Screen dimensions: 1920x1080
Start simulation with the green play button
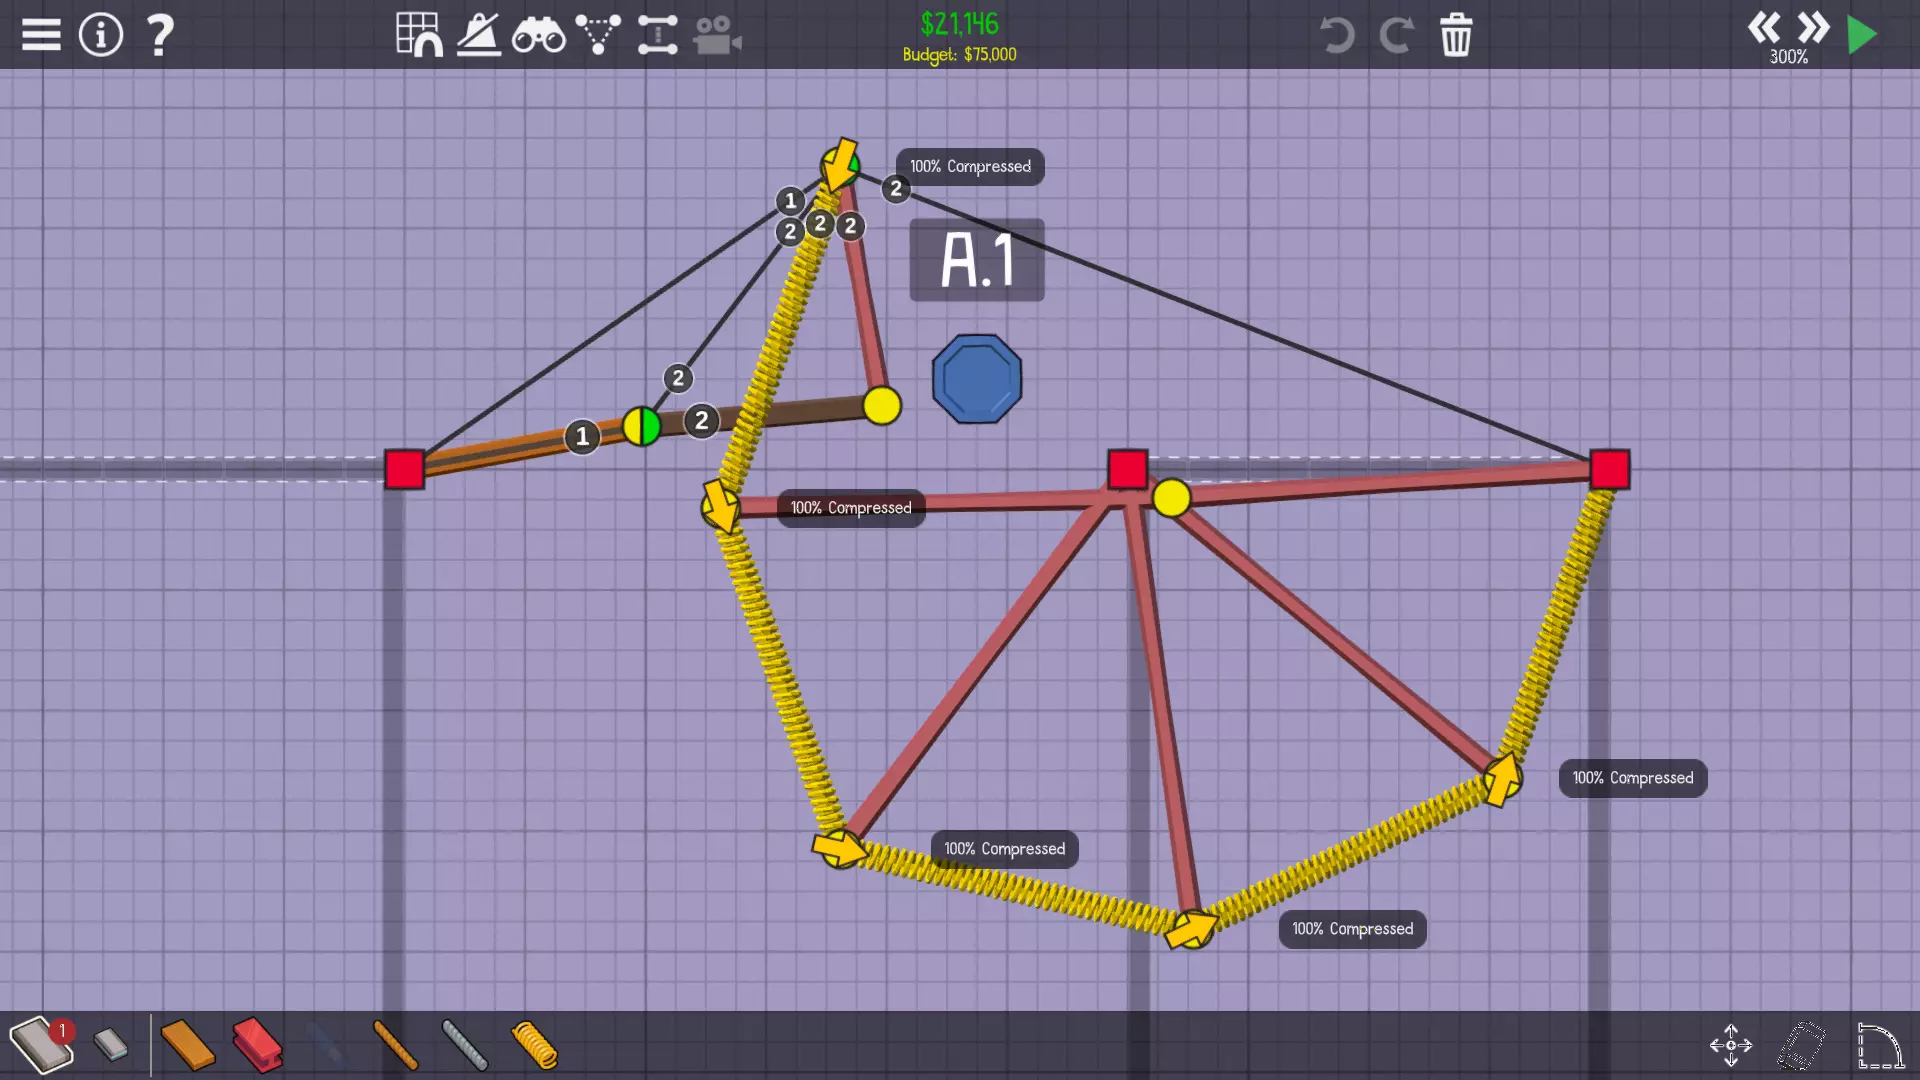click(1862, 35)
